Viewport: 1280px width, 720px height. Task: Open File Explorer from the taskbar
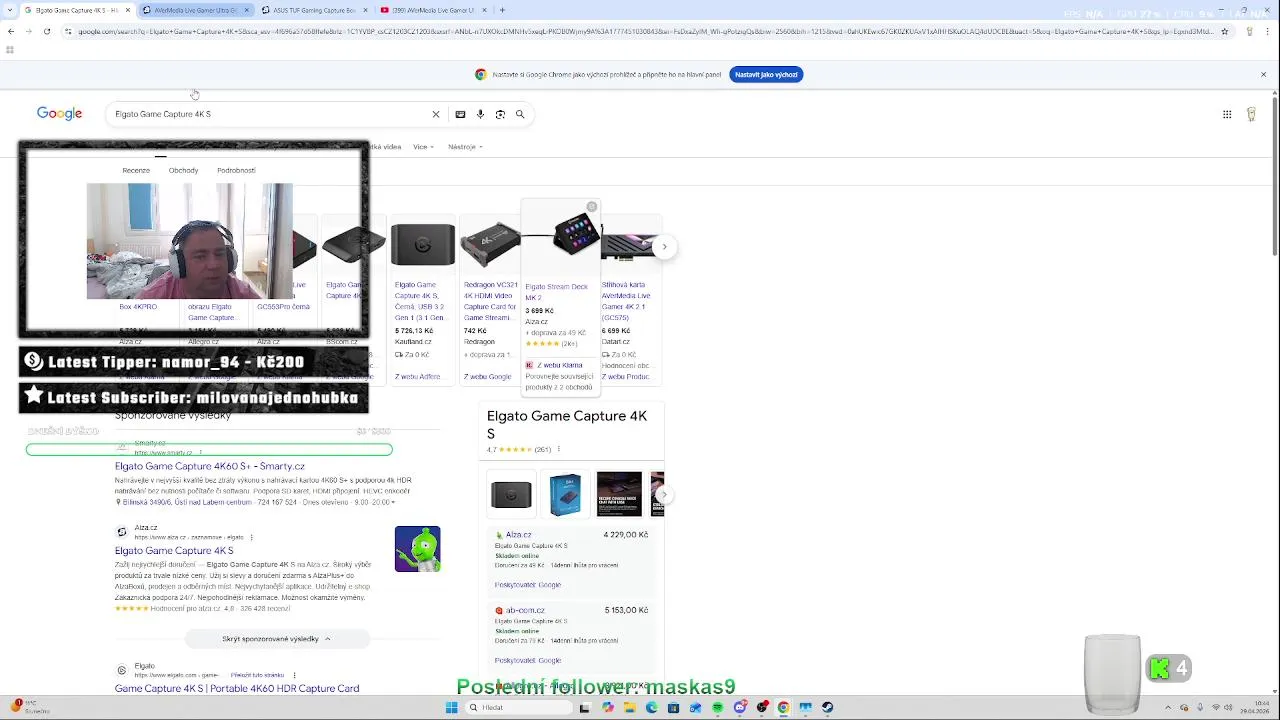coord(629,707)
